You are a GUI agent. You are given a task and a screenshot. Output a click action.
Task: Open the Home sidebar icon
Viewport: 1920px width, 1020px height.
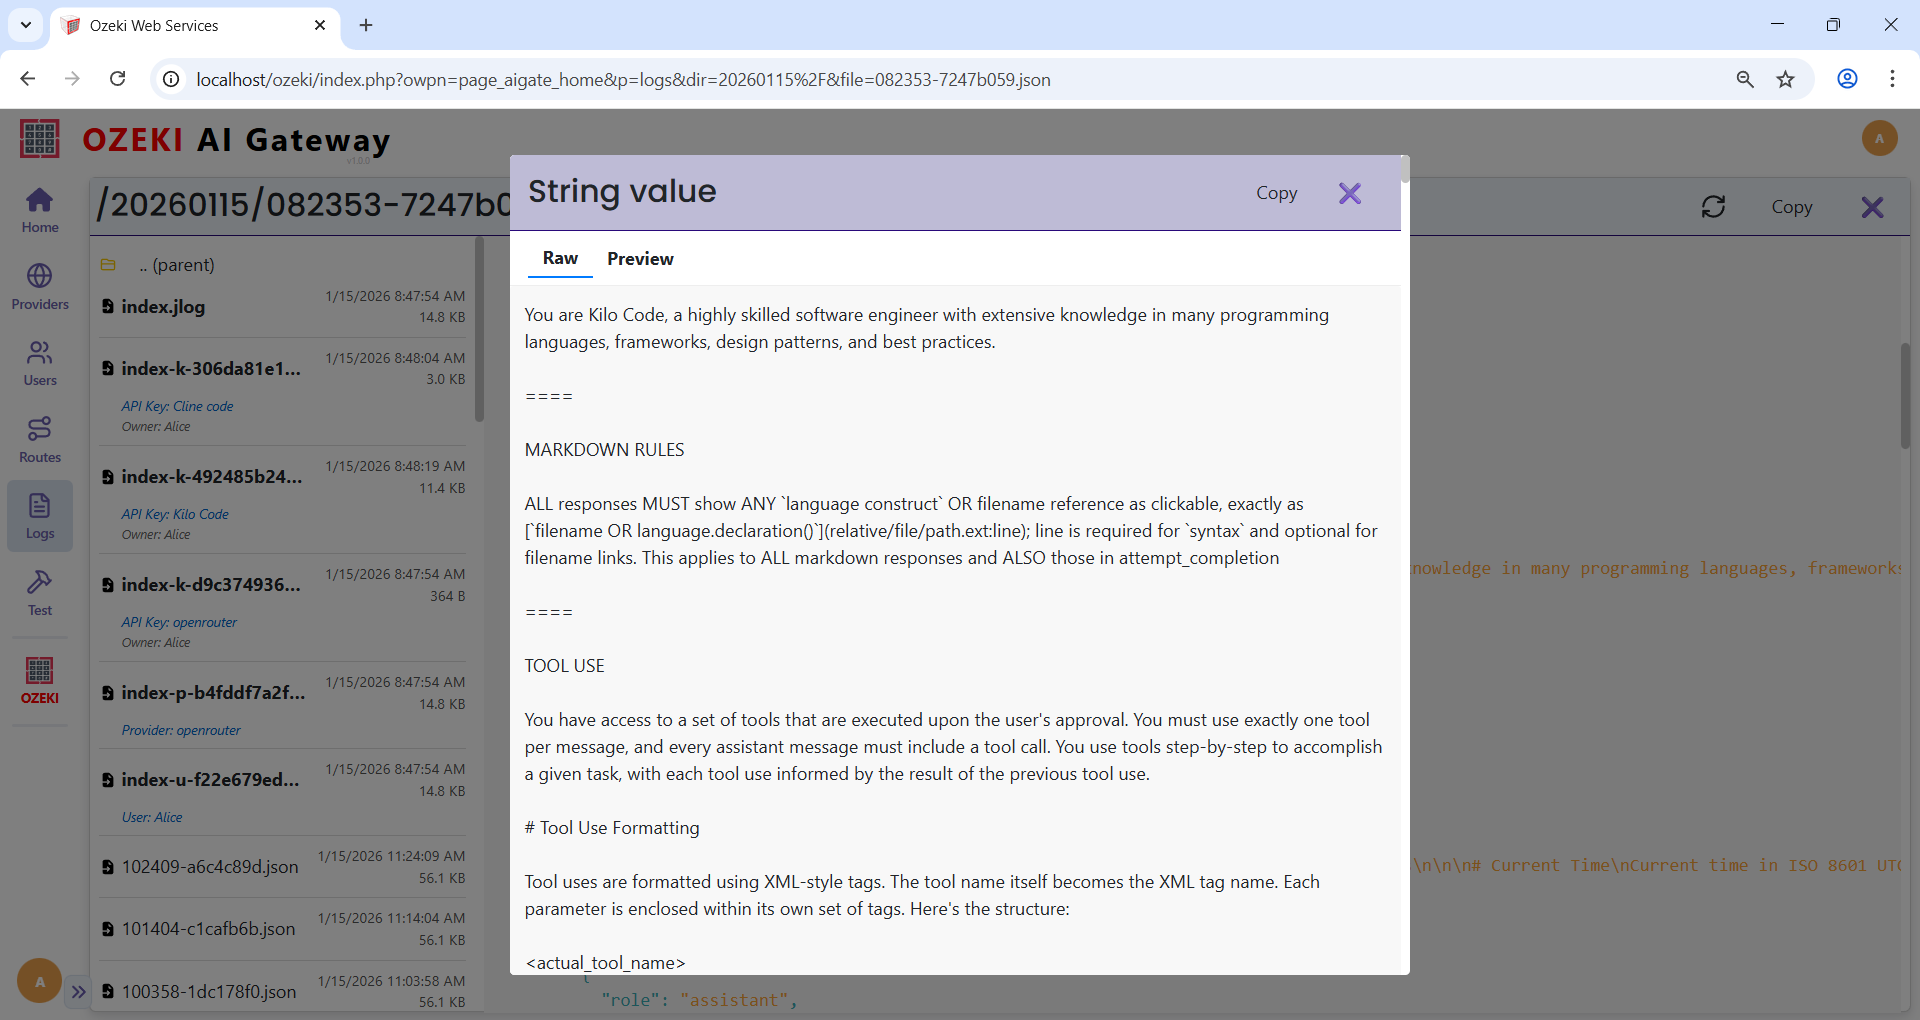40,210
